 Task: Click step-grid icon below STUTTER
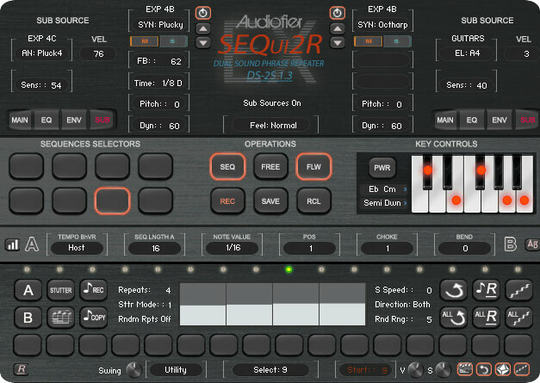(x=61, y=317)
